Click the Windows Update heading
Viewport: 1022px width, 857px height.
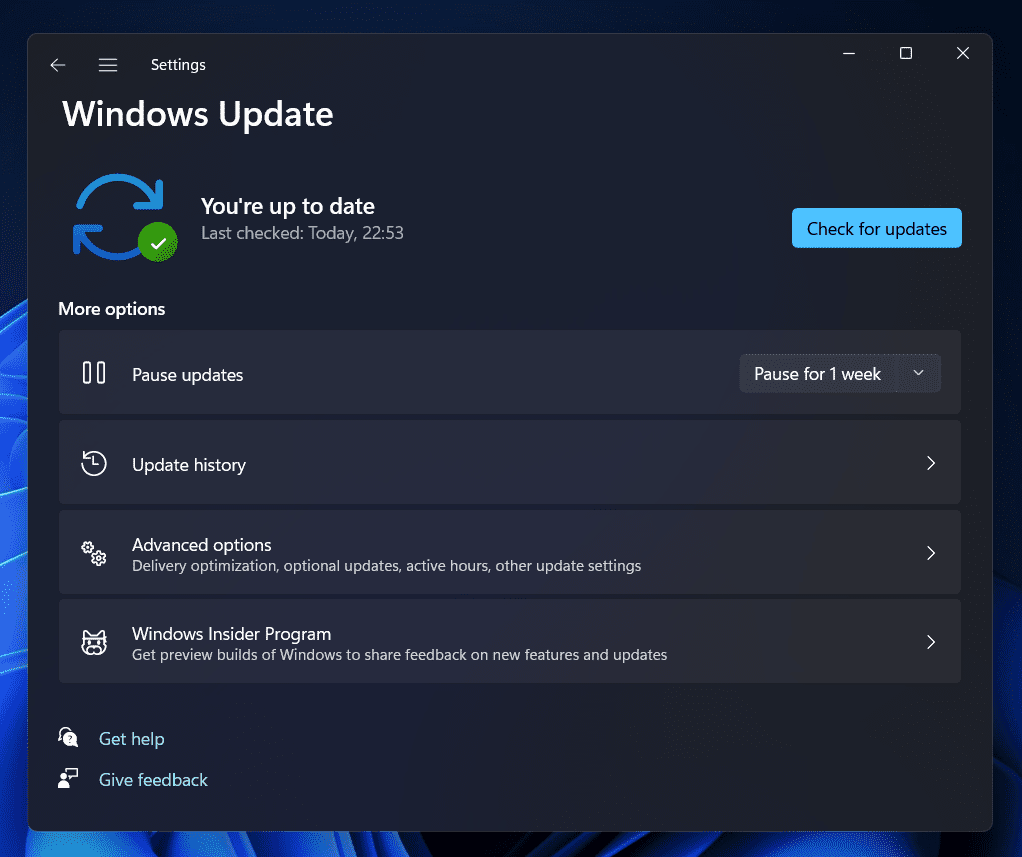coord(197,114)
